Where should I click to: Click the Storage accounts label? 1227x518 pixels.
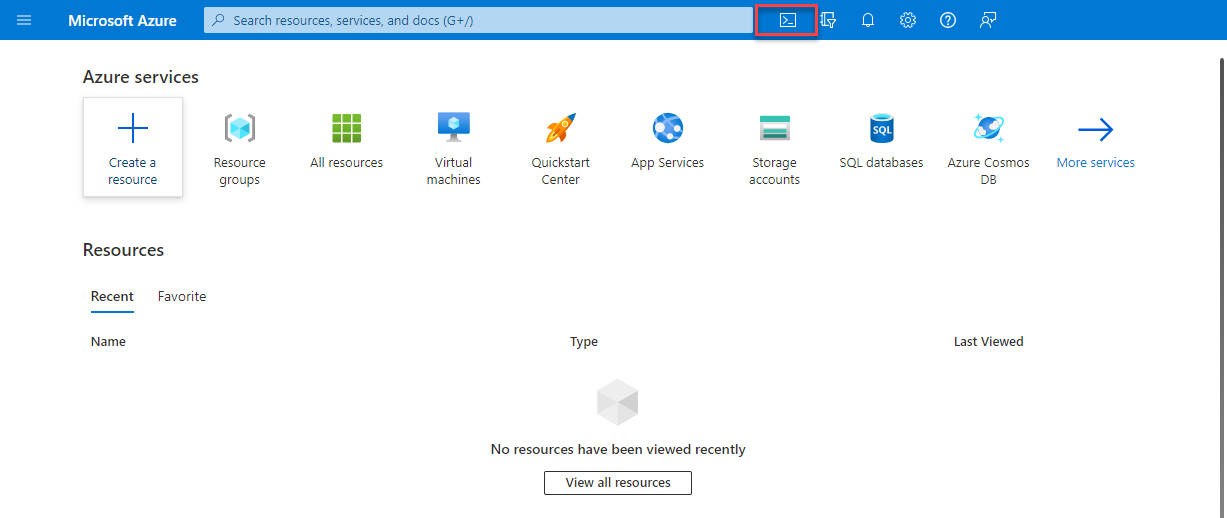(775, 171)
